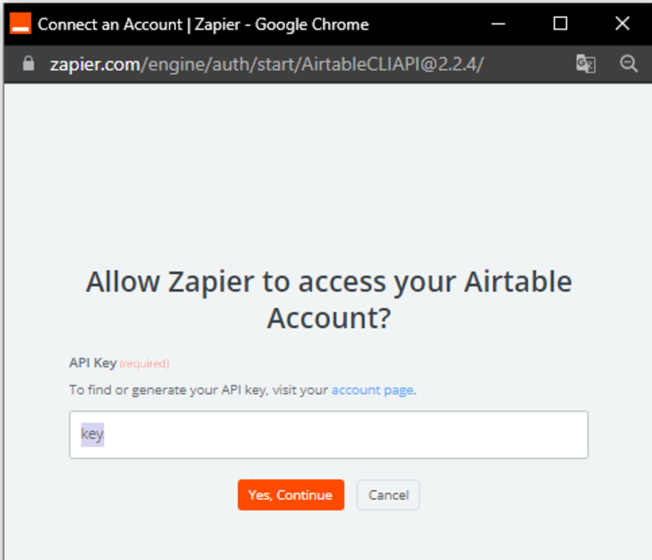Click the zoom magnifier icon in address bar
Viewport: 652px width, 560px height.
(x=629, y=64)
